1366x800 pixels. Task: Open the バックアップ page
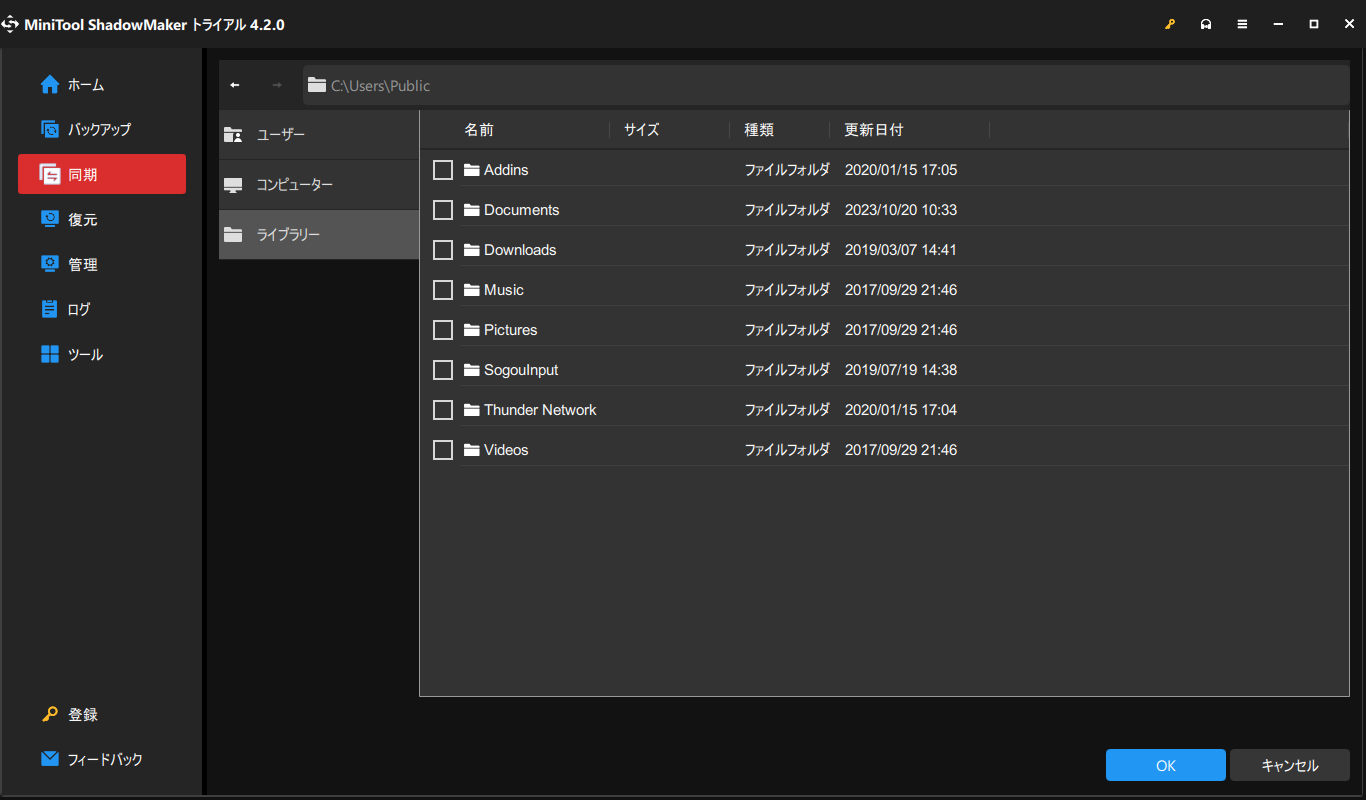coord(102,129)
